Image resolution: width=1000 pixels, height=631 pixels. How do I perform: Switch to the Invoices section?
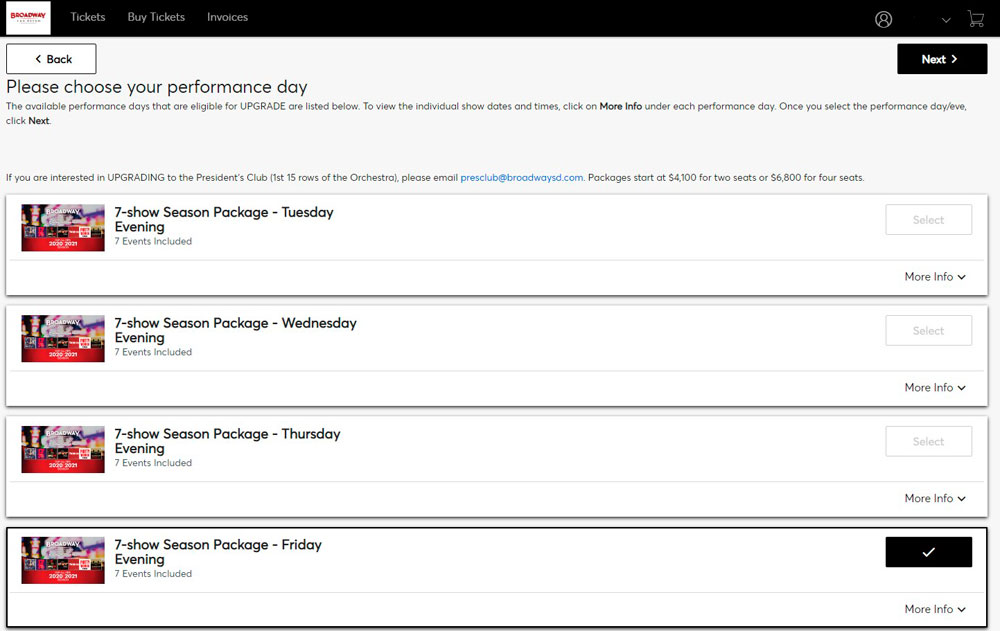tap(227, 17)
